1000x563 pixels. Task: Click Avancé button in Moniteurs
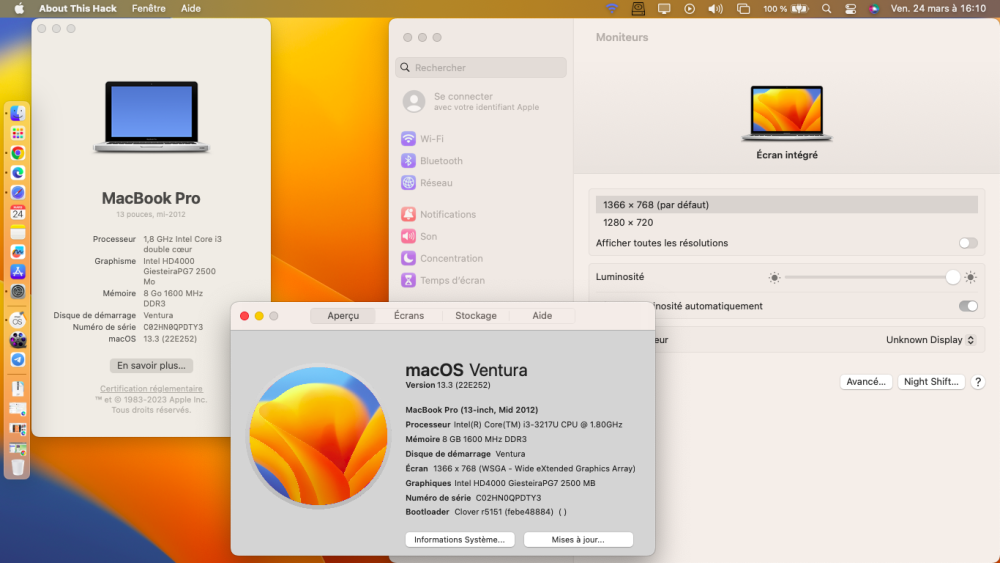pyautogui.click(x=865, y=382)
